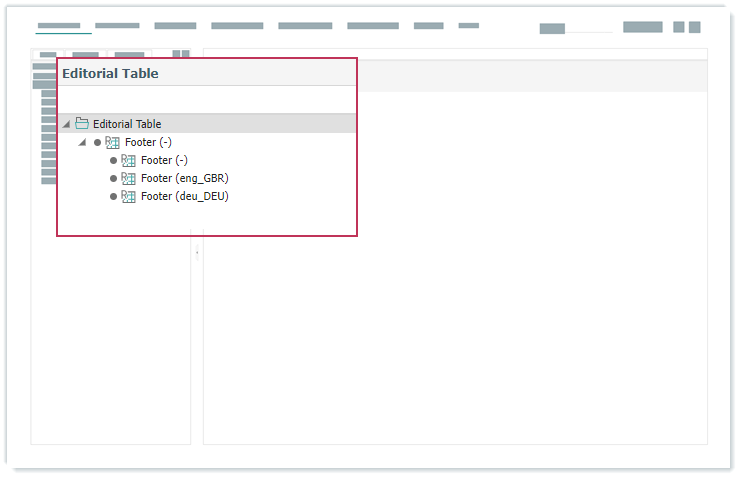Select the child Footer (-) tree entry
This screenshot has width=740, height=478.
pyautogui.click(x=164, y=161)
